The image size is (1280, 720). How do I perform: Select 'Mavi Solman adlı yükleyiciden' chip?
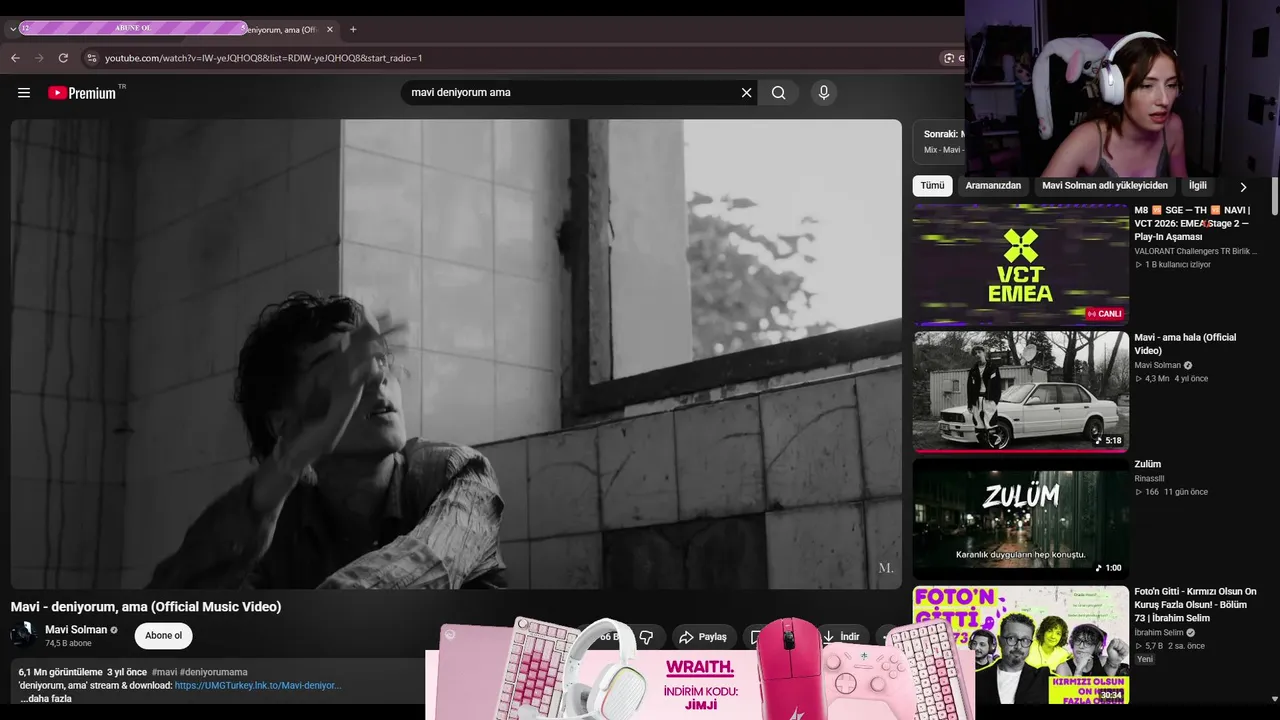1105,186
